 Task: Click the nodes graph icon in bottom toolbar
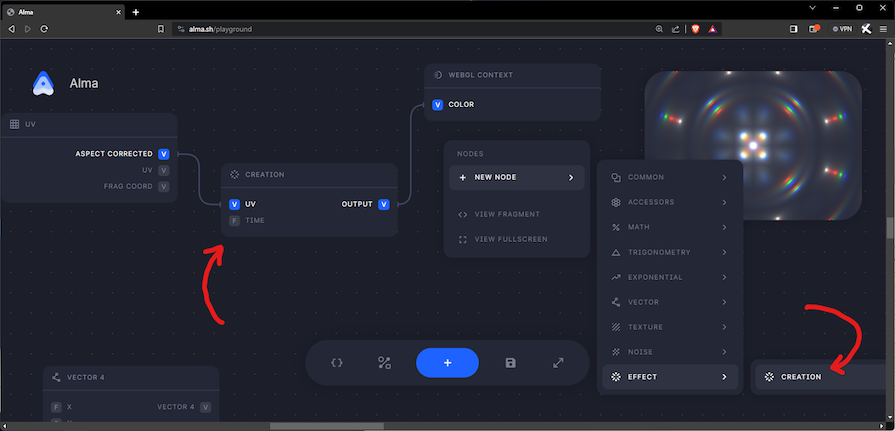coord(384,362)
